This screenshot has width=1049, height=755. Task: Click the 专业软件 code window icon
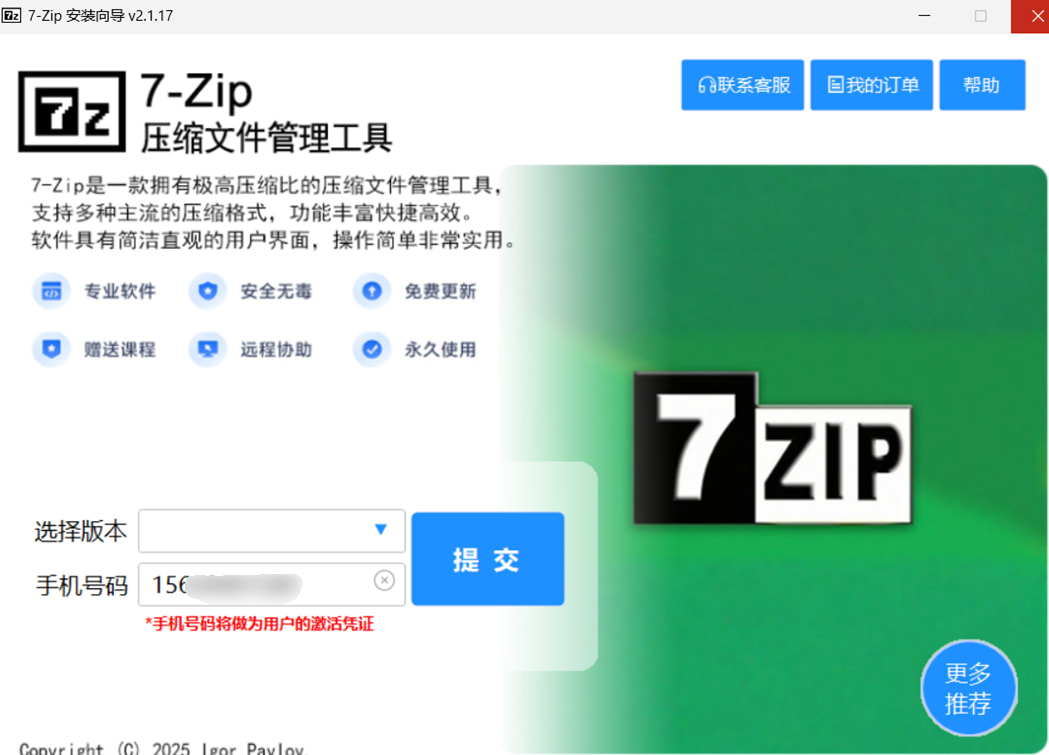(x=52, y=292)
